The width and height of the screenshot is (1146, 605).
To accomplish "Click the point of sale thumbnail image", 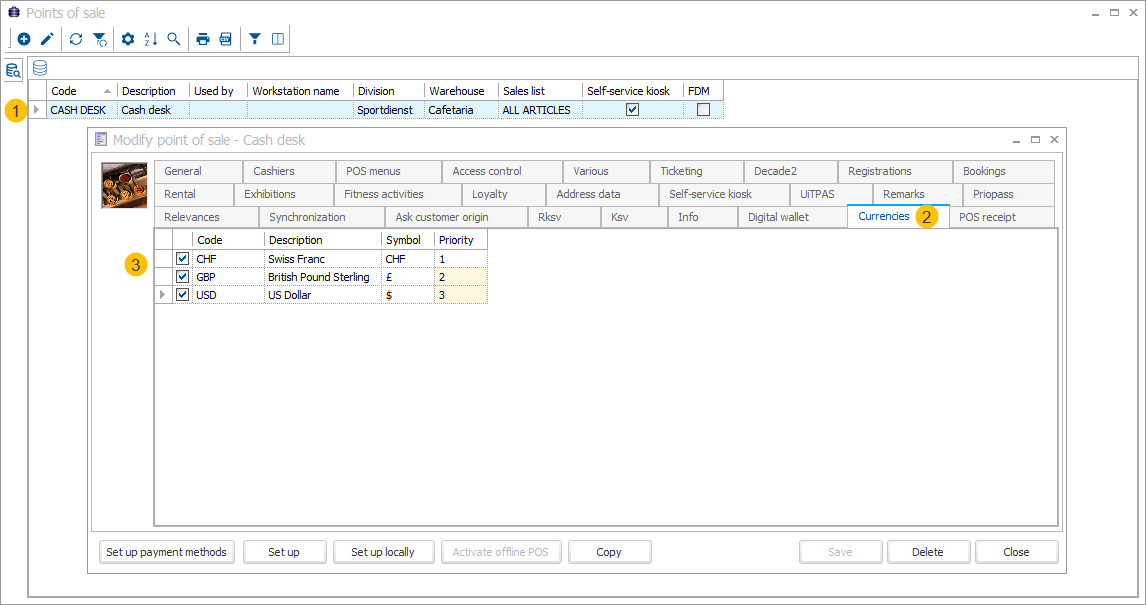I will [124, 184].
